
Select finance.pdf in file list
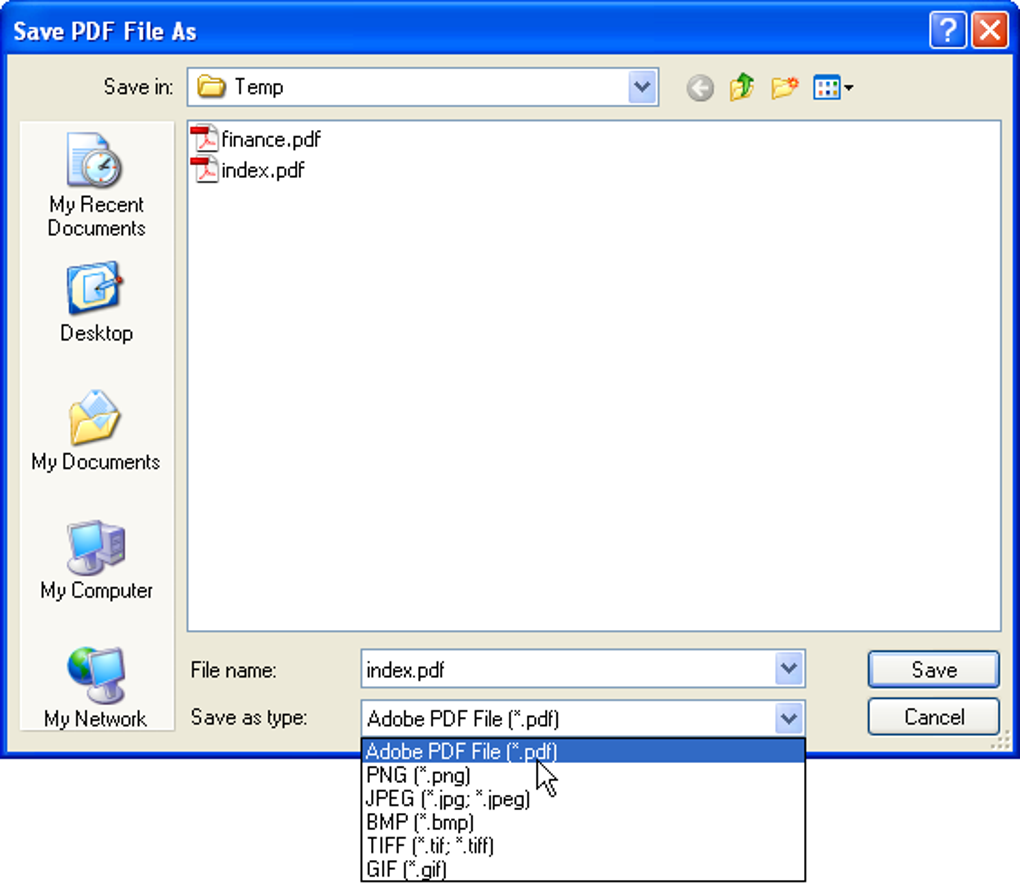pos(256,139)
